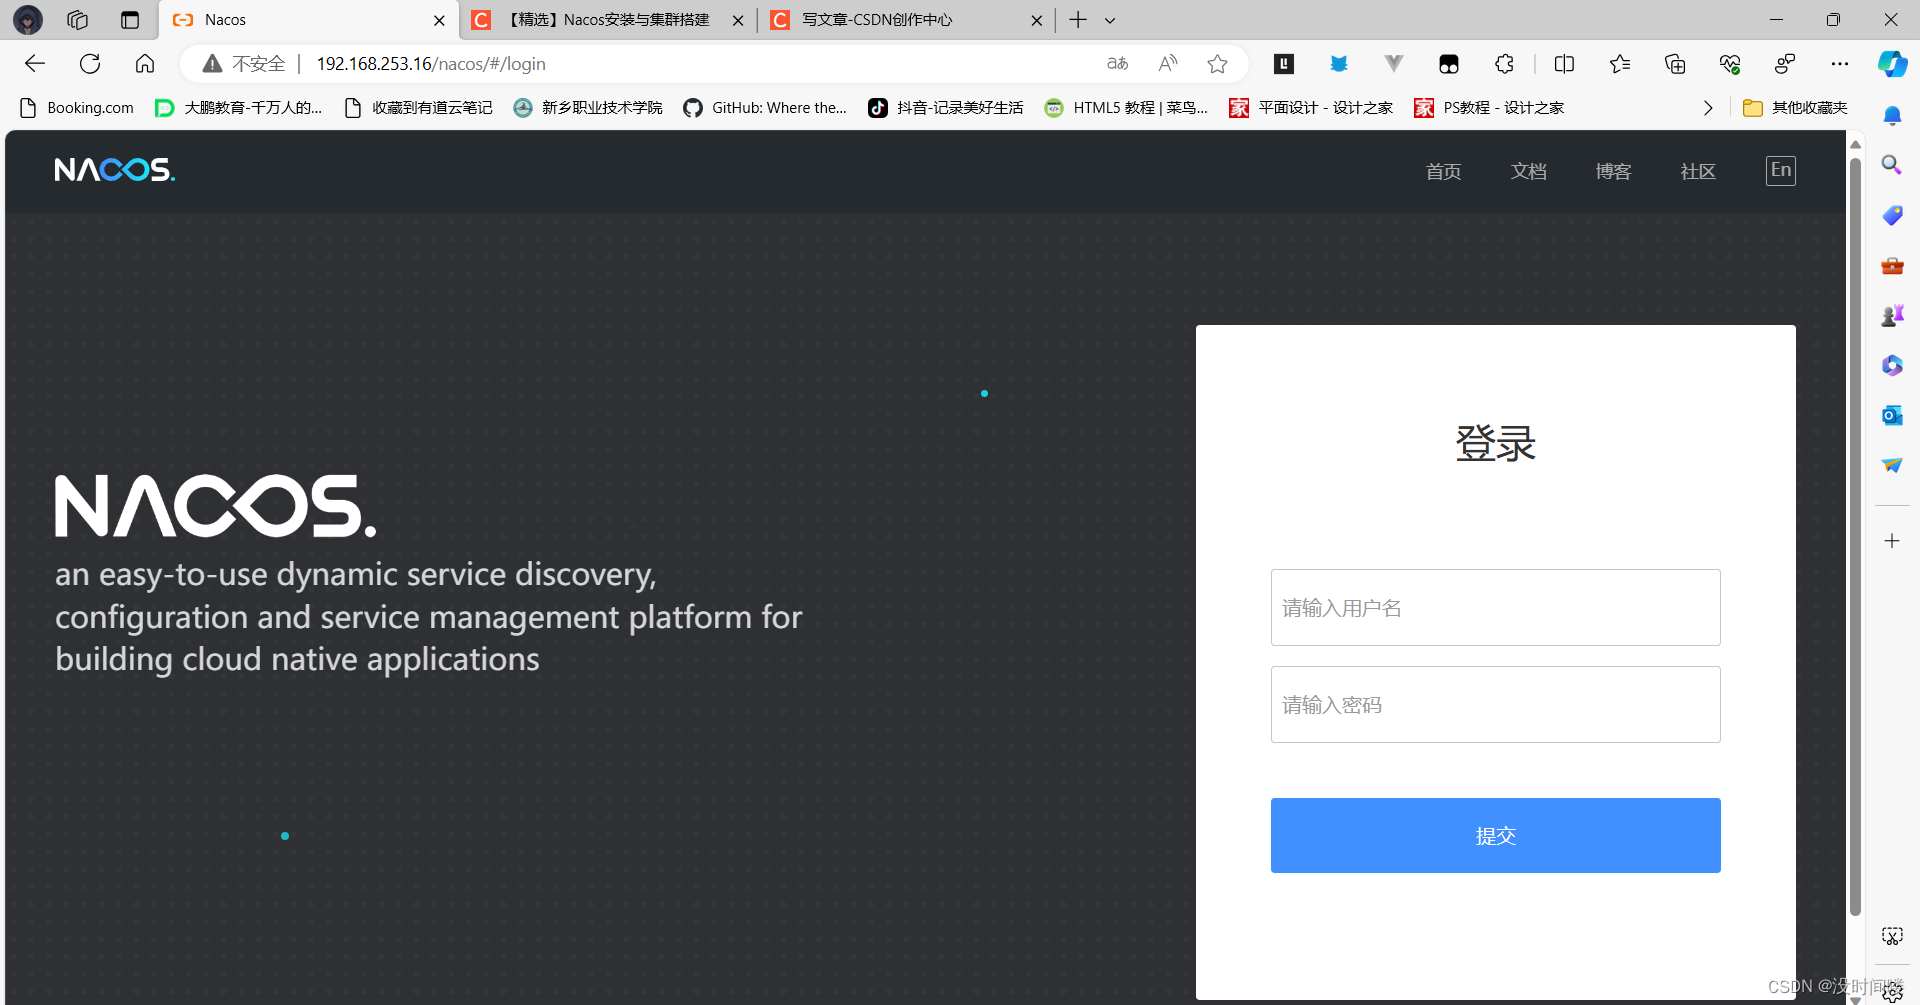Toggle split screen view
Screen dimensions: 1920x1005
coord(1565,64)
